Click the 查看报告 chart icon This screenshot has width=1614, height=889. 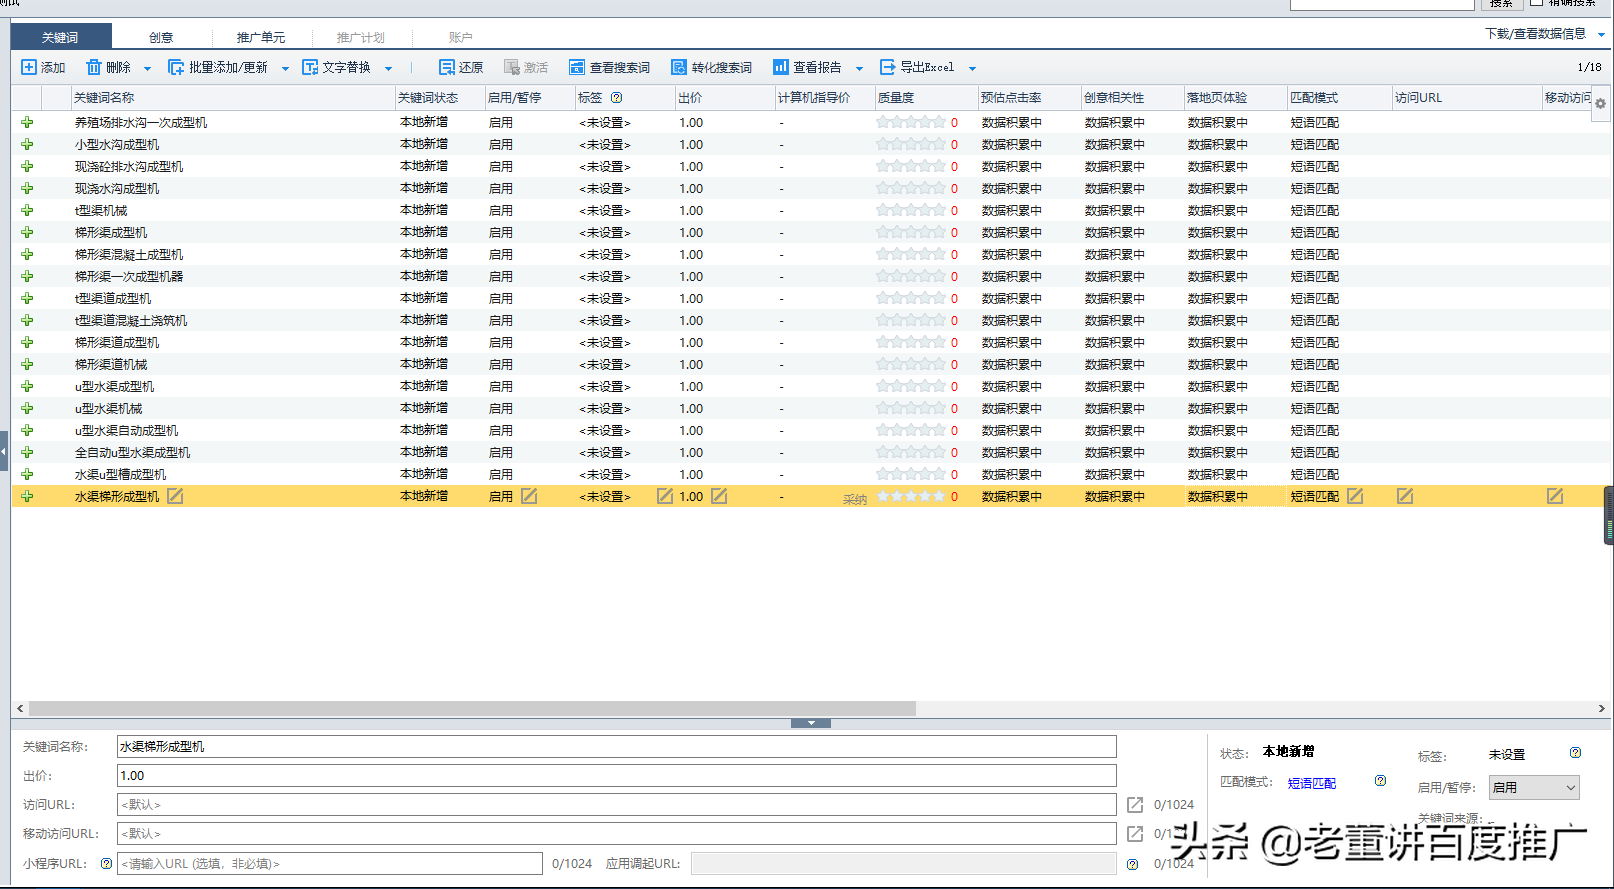point(781,67)
